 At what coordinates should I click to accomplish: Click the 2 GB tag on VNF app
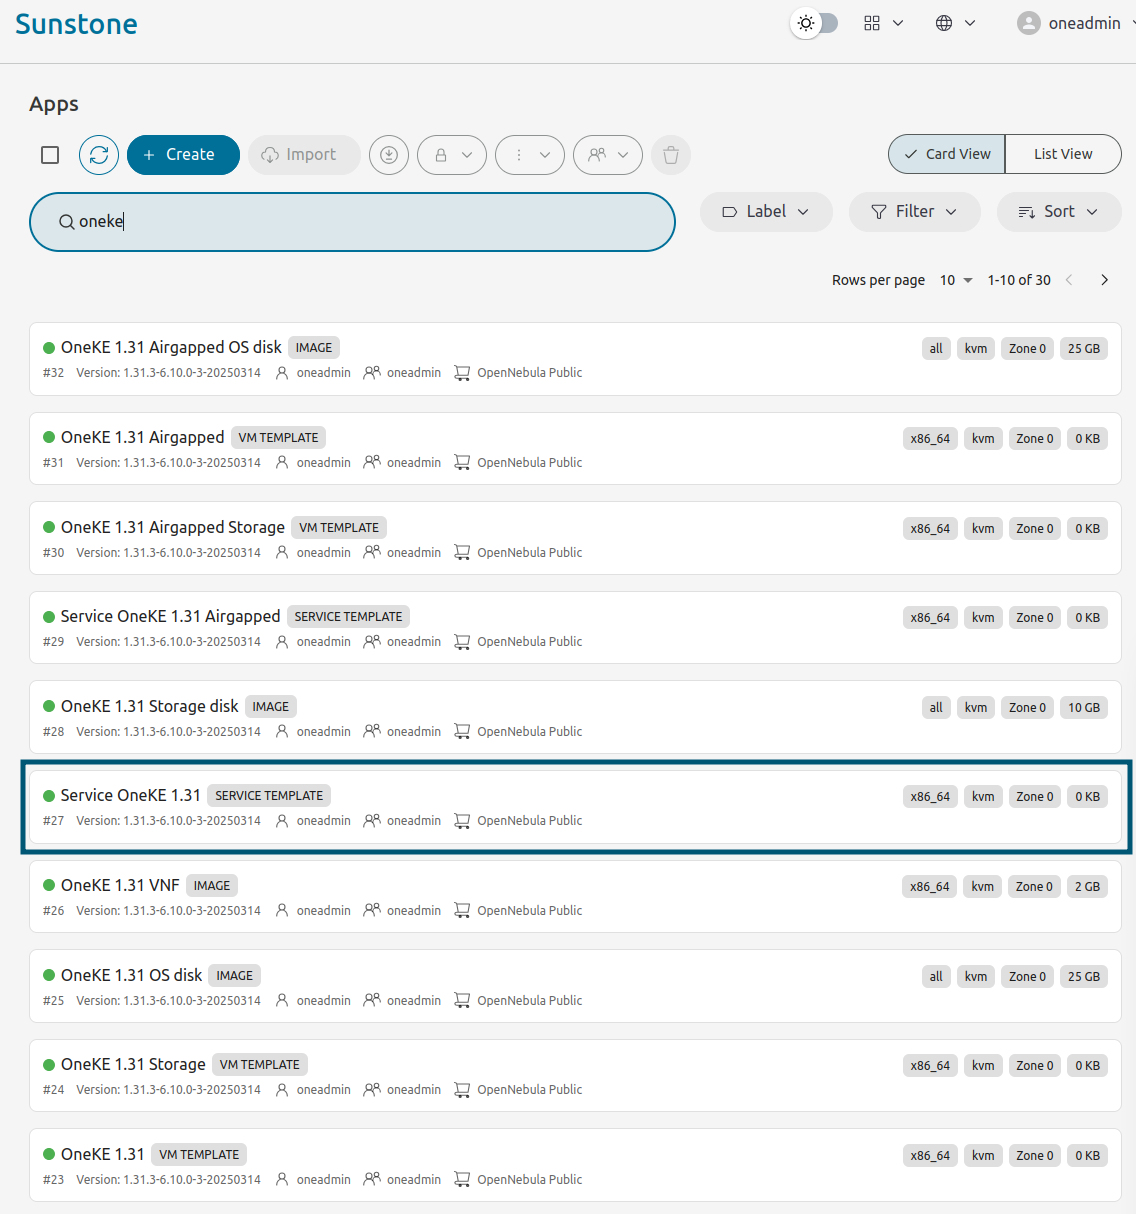[1087, 887]
